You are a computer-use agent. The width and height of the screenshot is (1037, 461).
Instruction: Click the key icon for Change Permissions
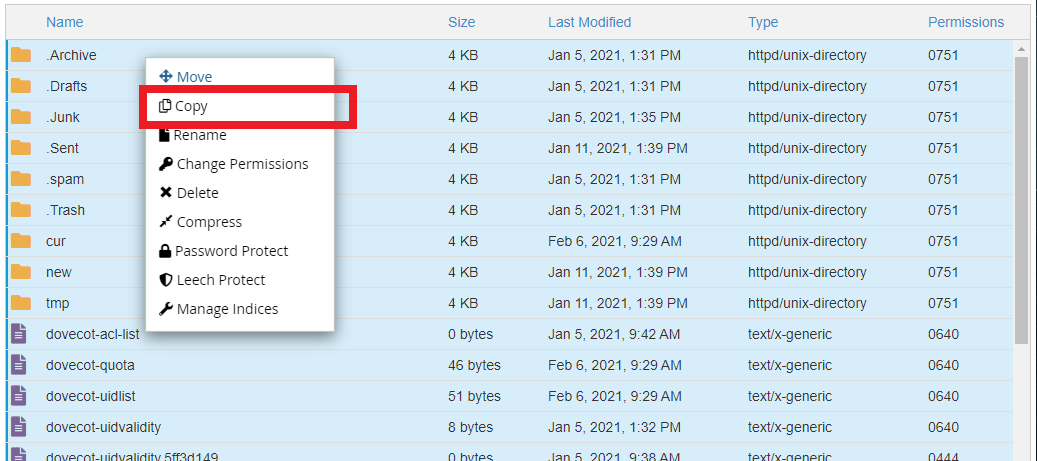166,164
